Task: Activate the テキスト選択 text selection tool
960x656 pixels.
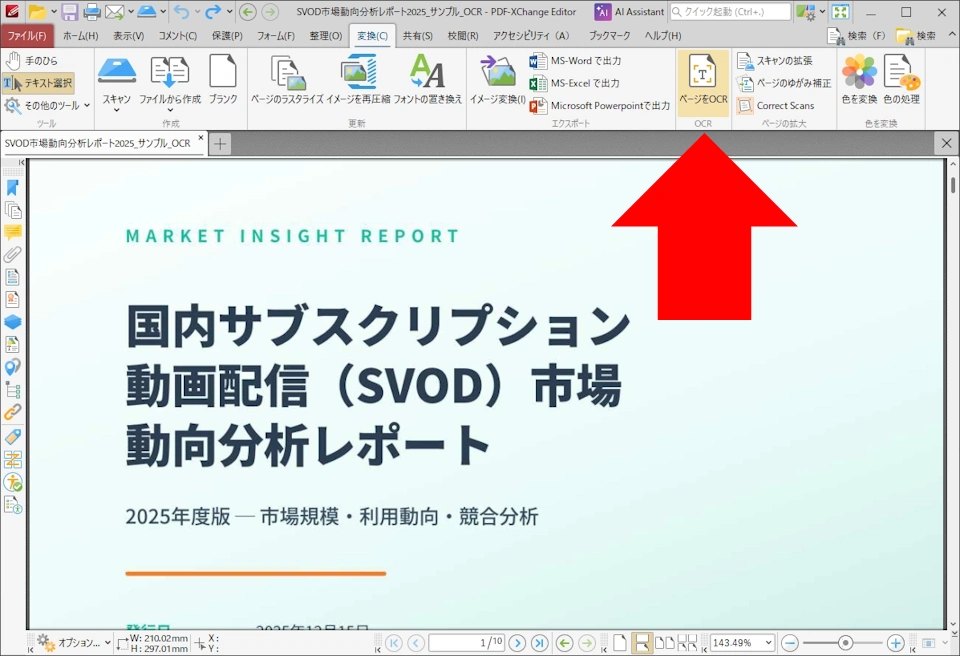Action: pyautogui.click(x=38, y=83)
